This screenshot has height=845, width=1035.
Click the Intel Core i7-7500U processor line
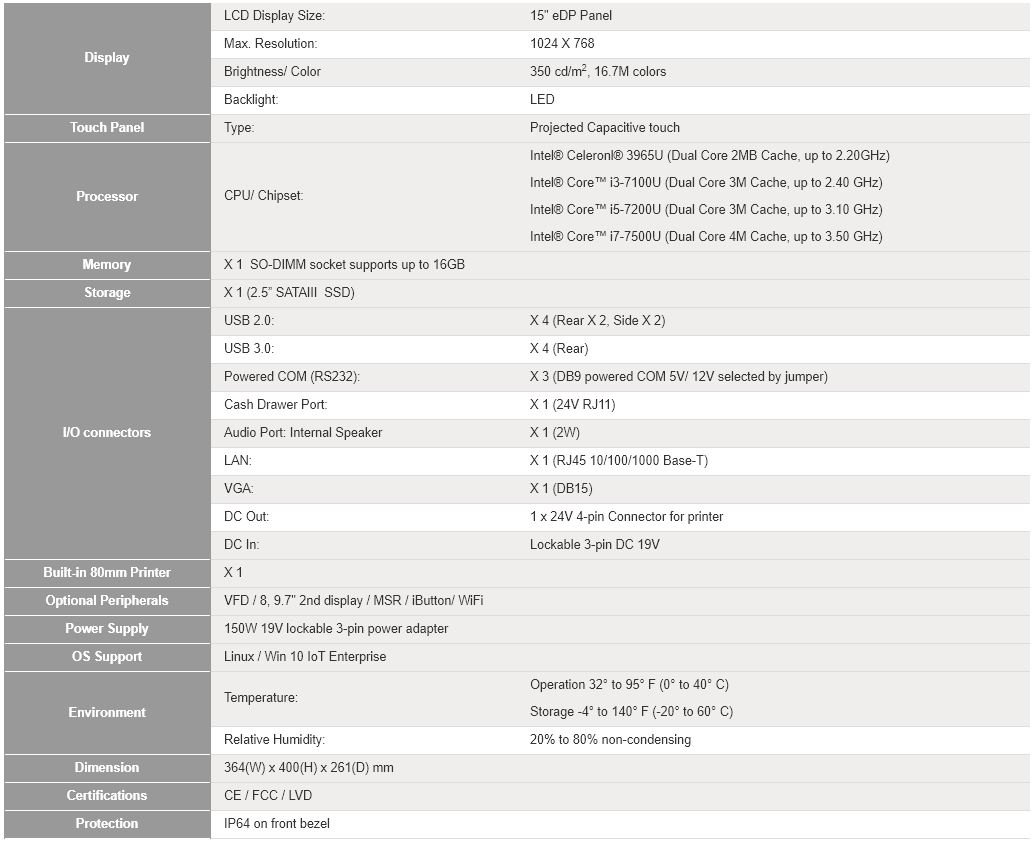pos(706,237)
